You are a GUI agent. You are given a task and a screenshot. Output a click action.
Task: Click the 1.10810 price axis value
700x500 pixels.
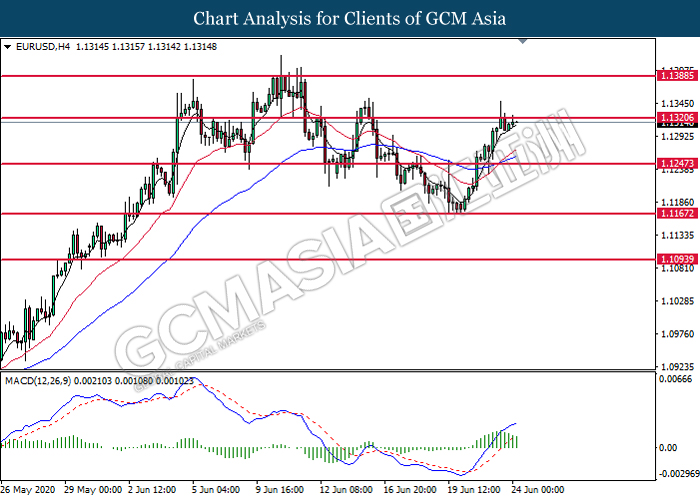coord(677,268)
